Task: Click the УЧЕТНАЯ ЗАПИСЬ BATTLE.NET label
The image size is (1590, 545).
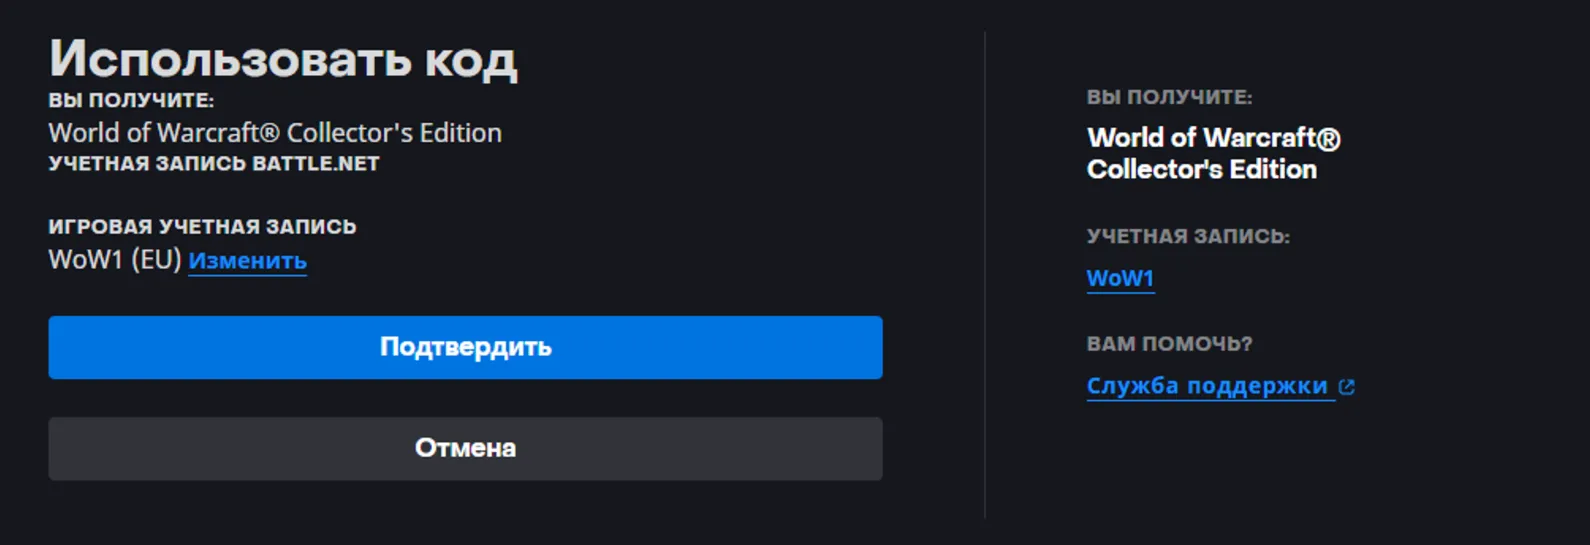Action: coord(214,164)
